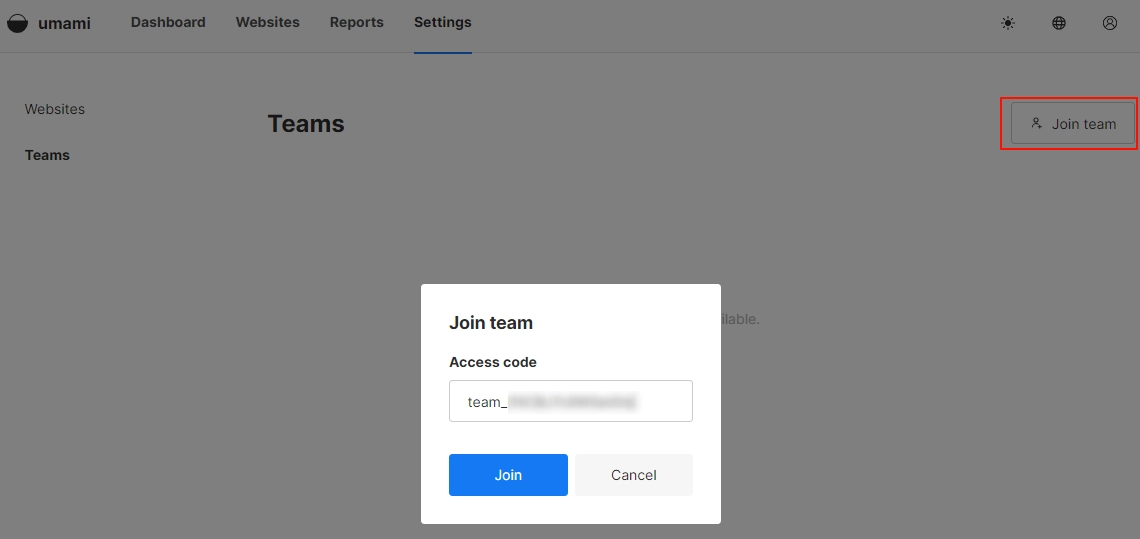
Task: Select Websites in the settings sidebar
Action: tap(55, 109)
